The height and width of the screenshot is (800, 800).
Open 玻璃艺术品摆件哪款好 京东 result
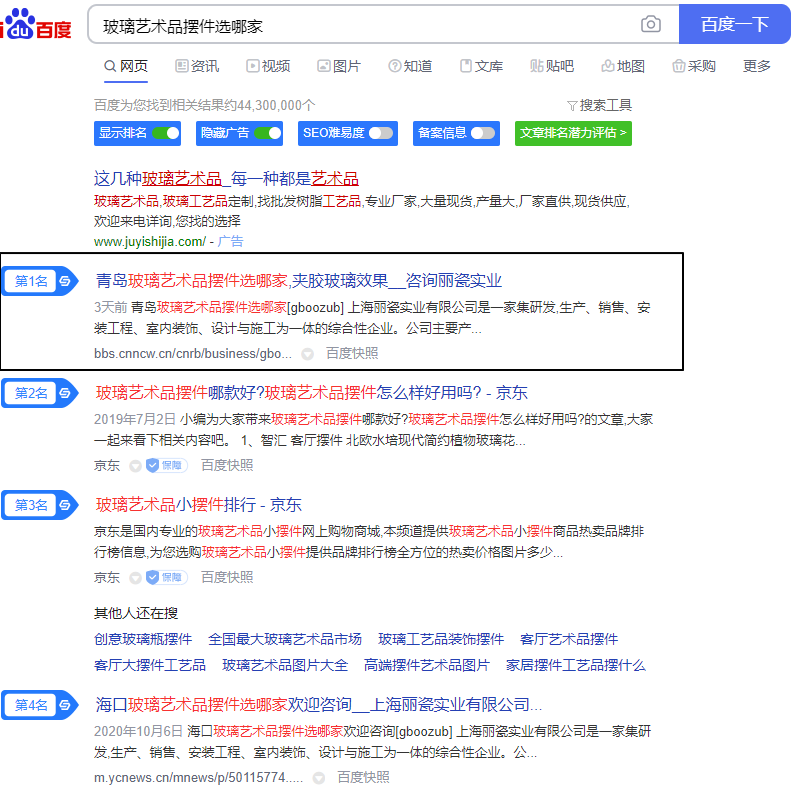pyautogui.click(x=311, y=393)
